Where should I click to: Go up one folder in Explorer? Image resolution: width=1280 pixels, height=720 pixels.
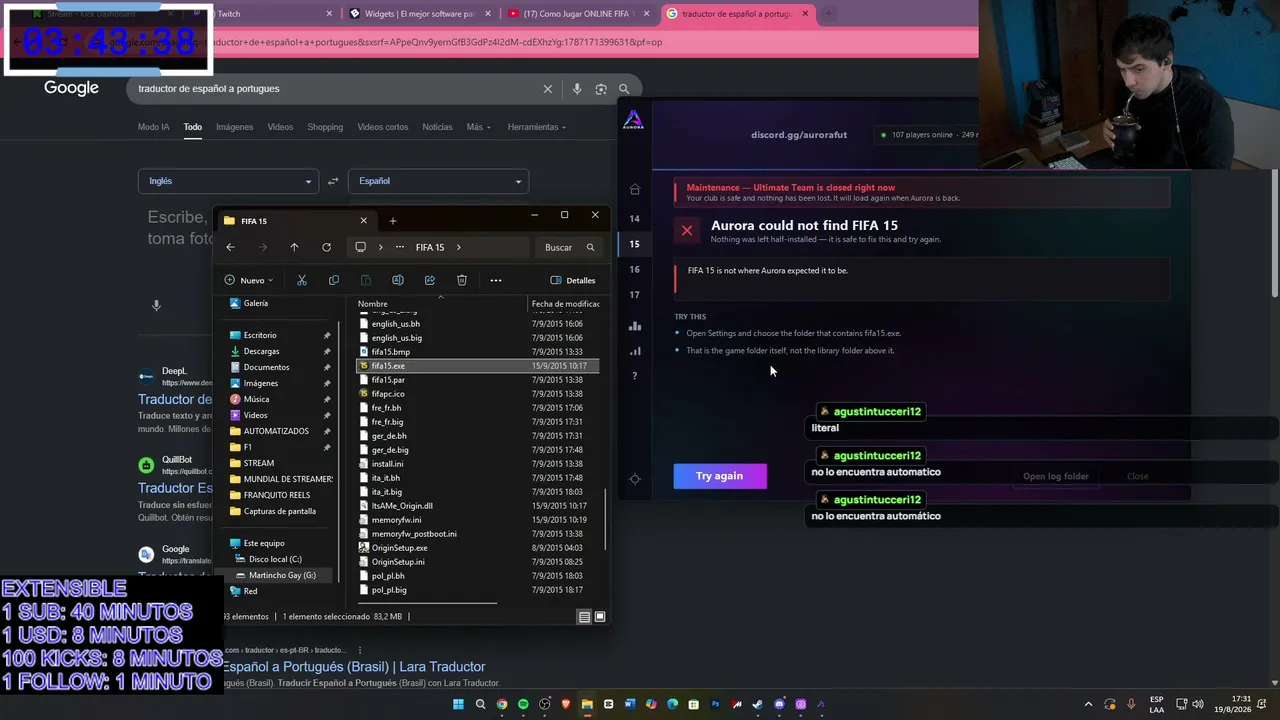pos(294,247)
